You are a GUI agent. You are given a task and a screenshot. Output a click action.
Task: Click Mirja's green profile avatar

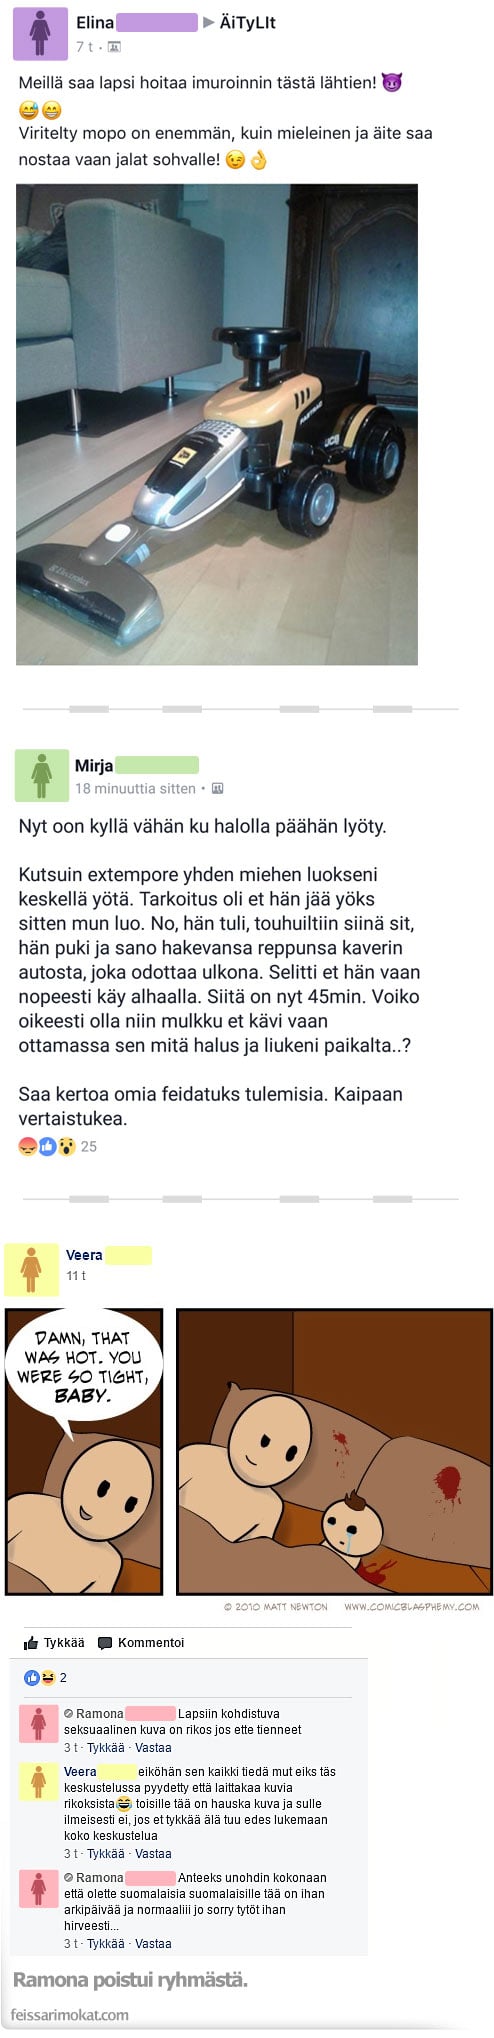[x=42, y=775]
